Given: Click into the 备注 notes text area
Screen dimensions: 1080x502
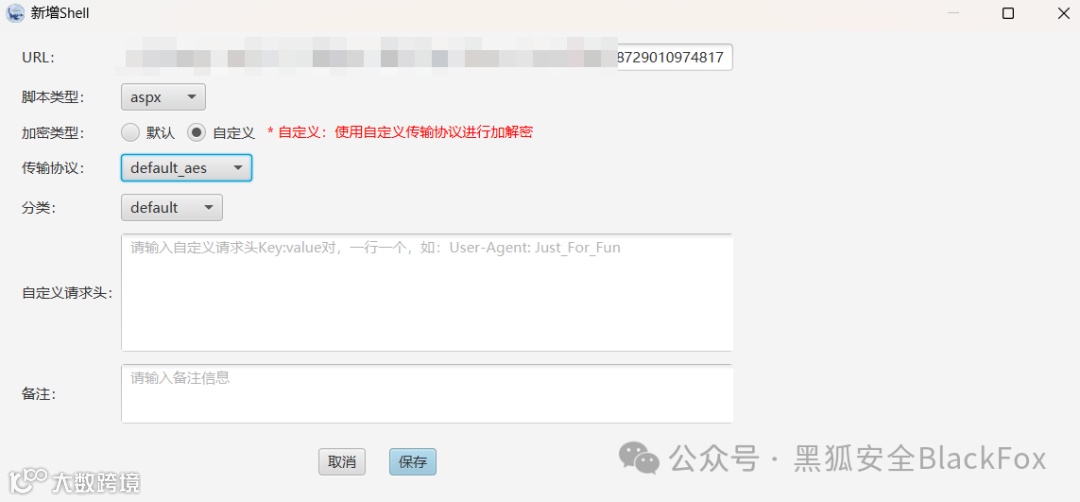Looking at the screenshot, I should [427, 393].
